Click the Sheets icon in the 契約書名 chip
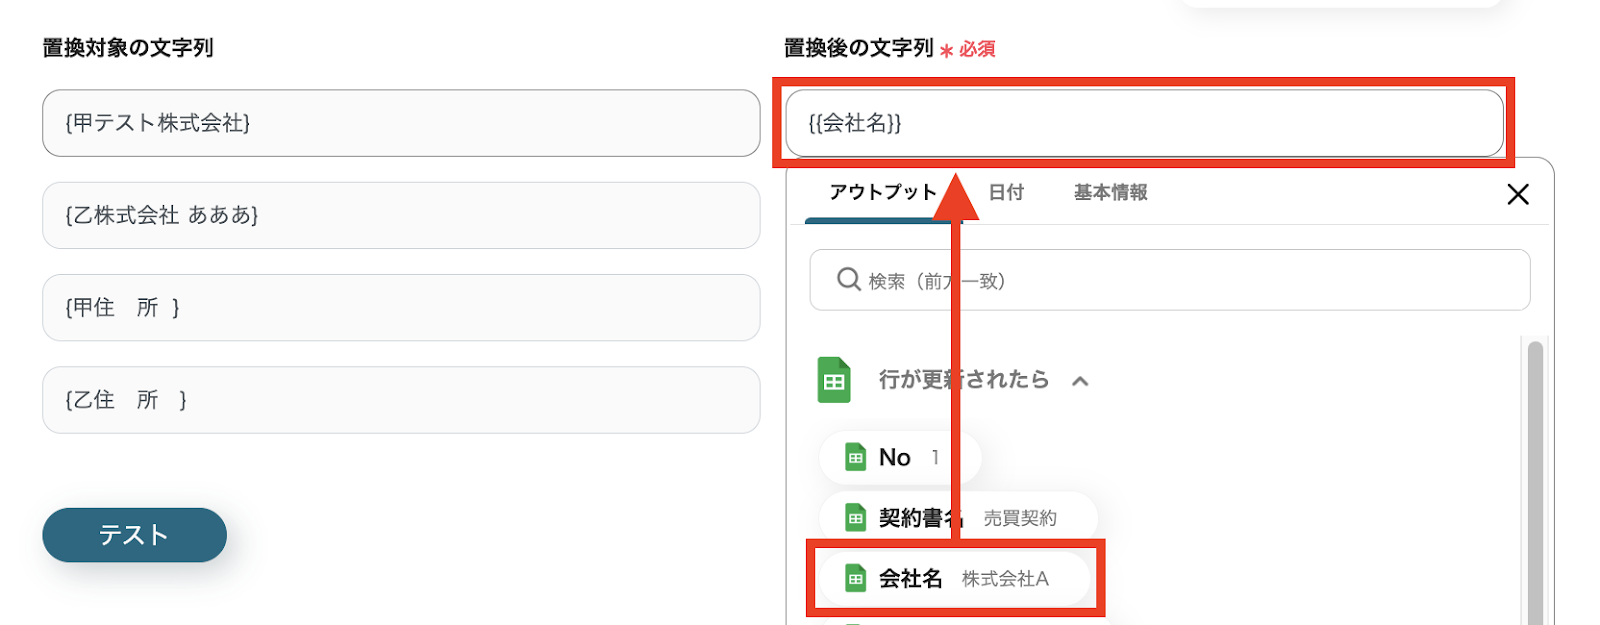Image resolution: width=1600 pixels, height=625 pixels. tap(855, 518)
